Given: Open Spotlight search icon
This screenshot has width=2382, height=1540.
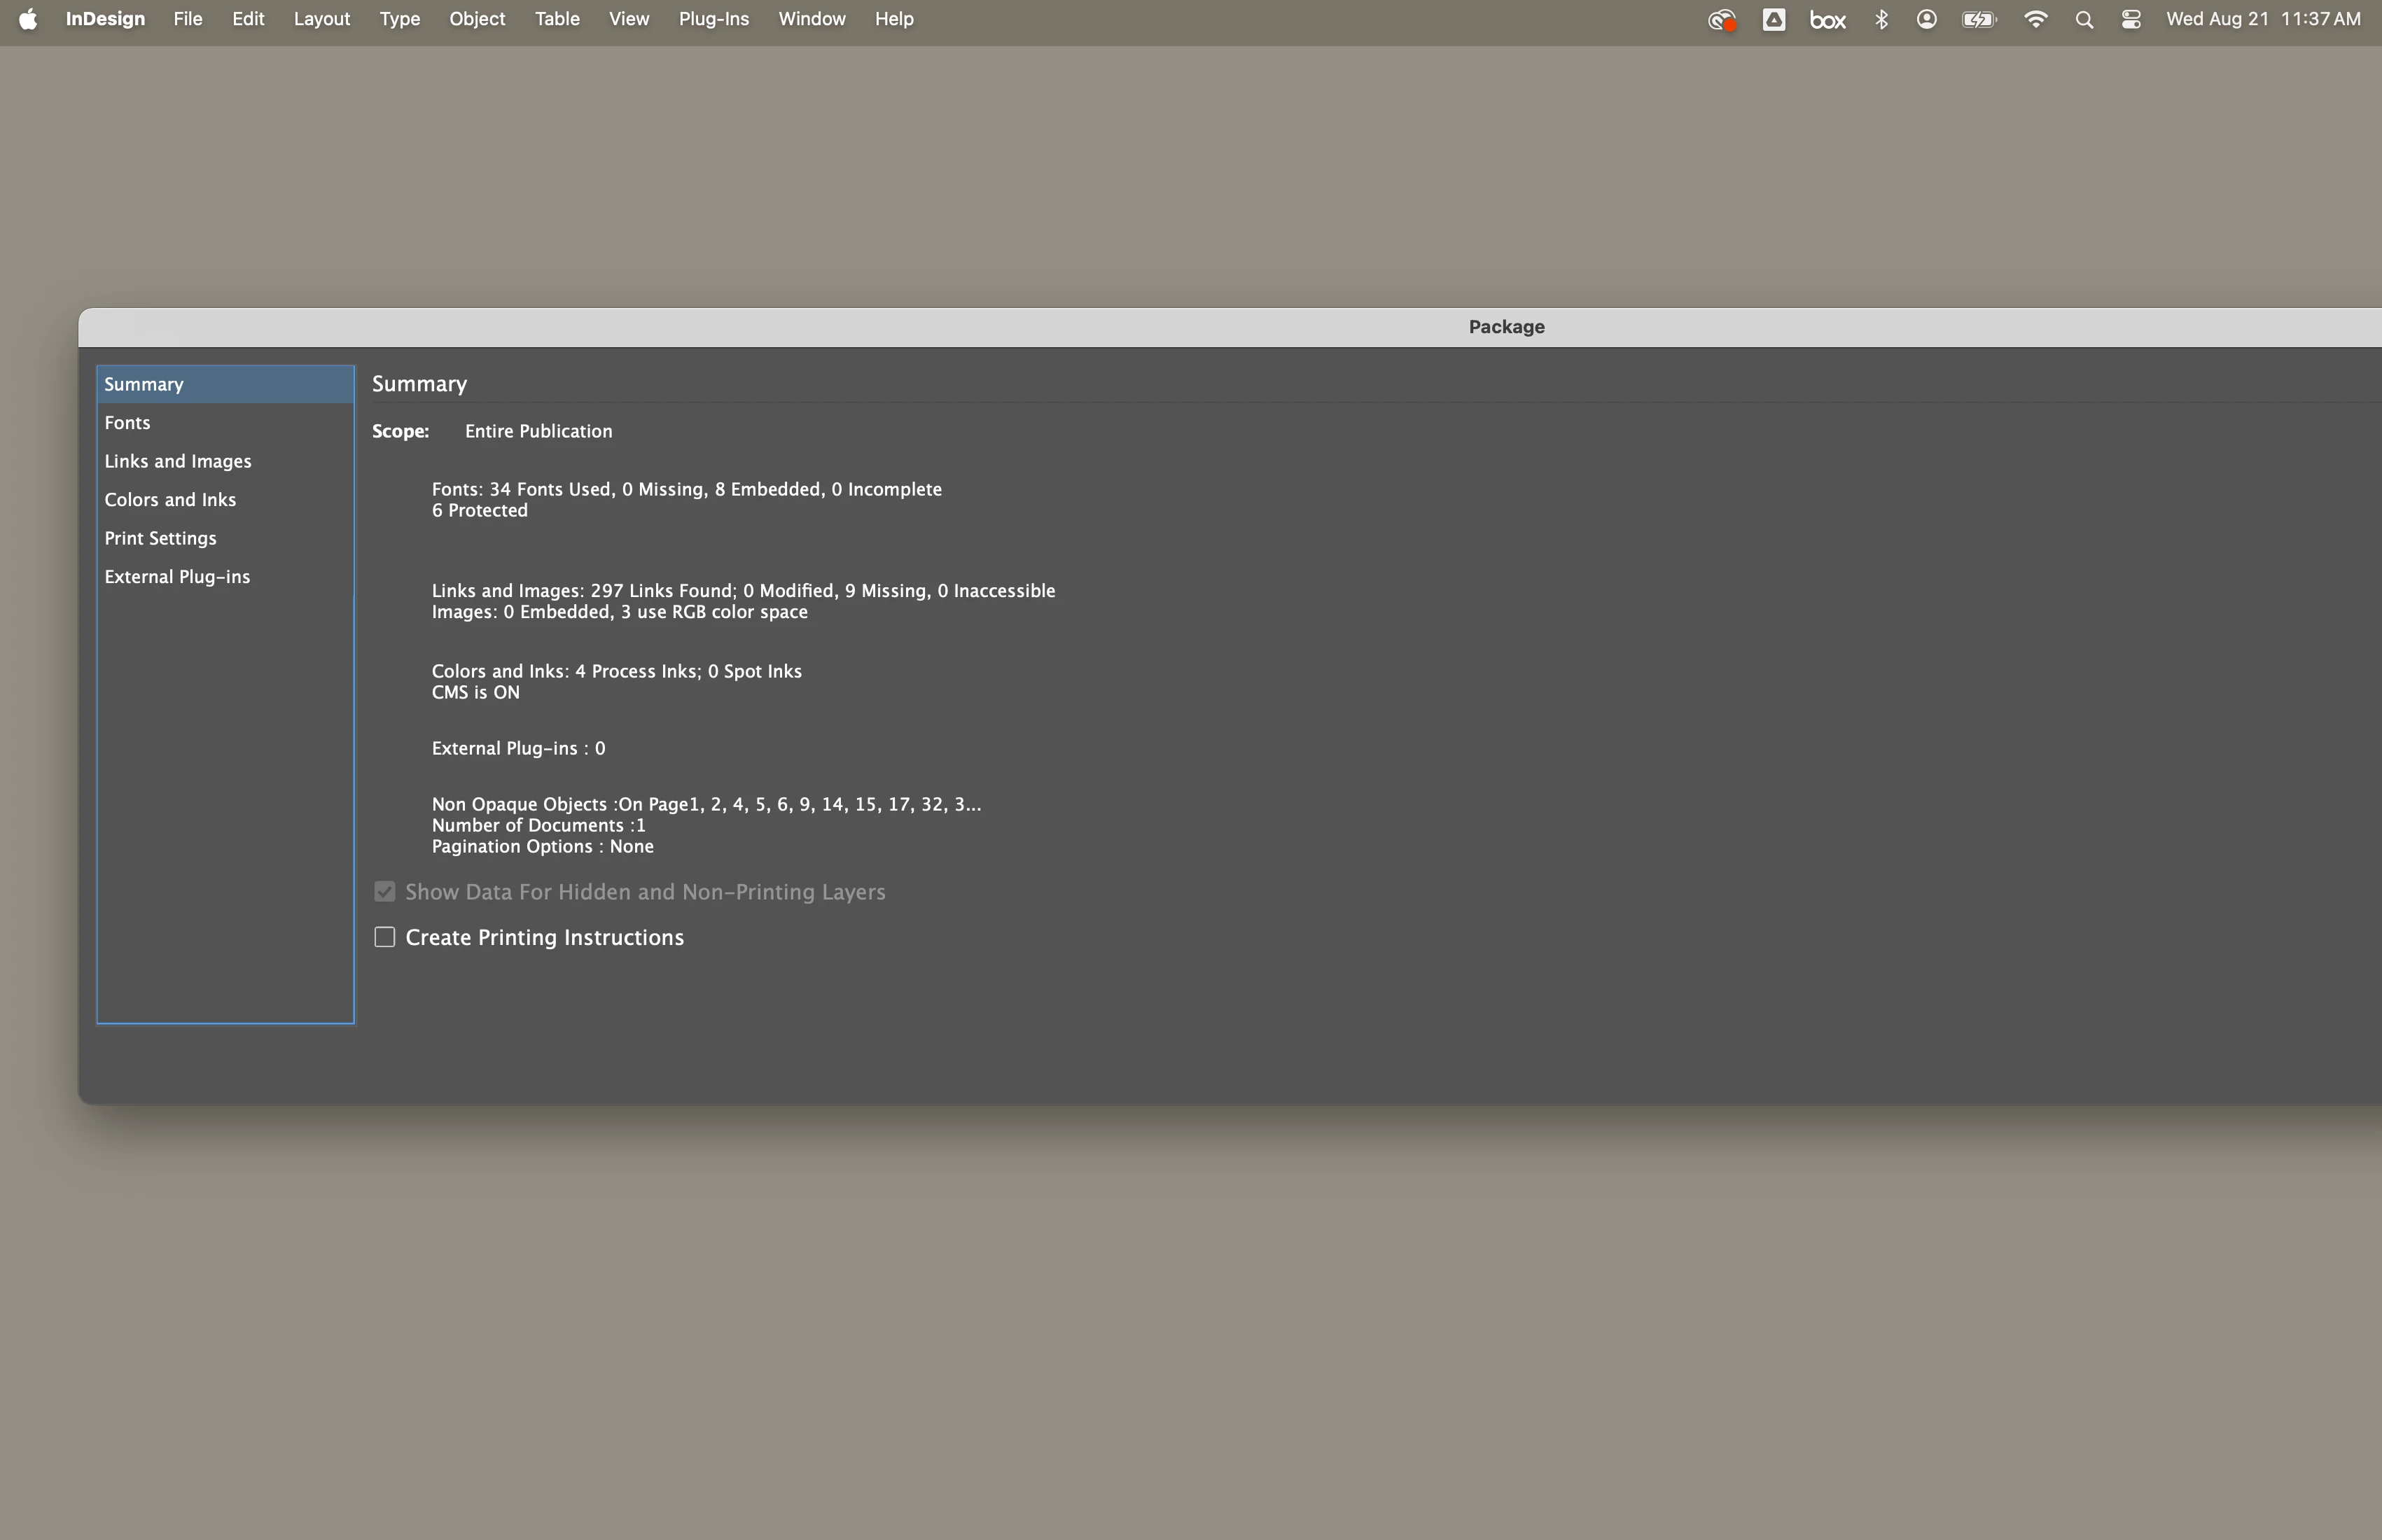Looking at the screenshot, I should (2084, 19).
